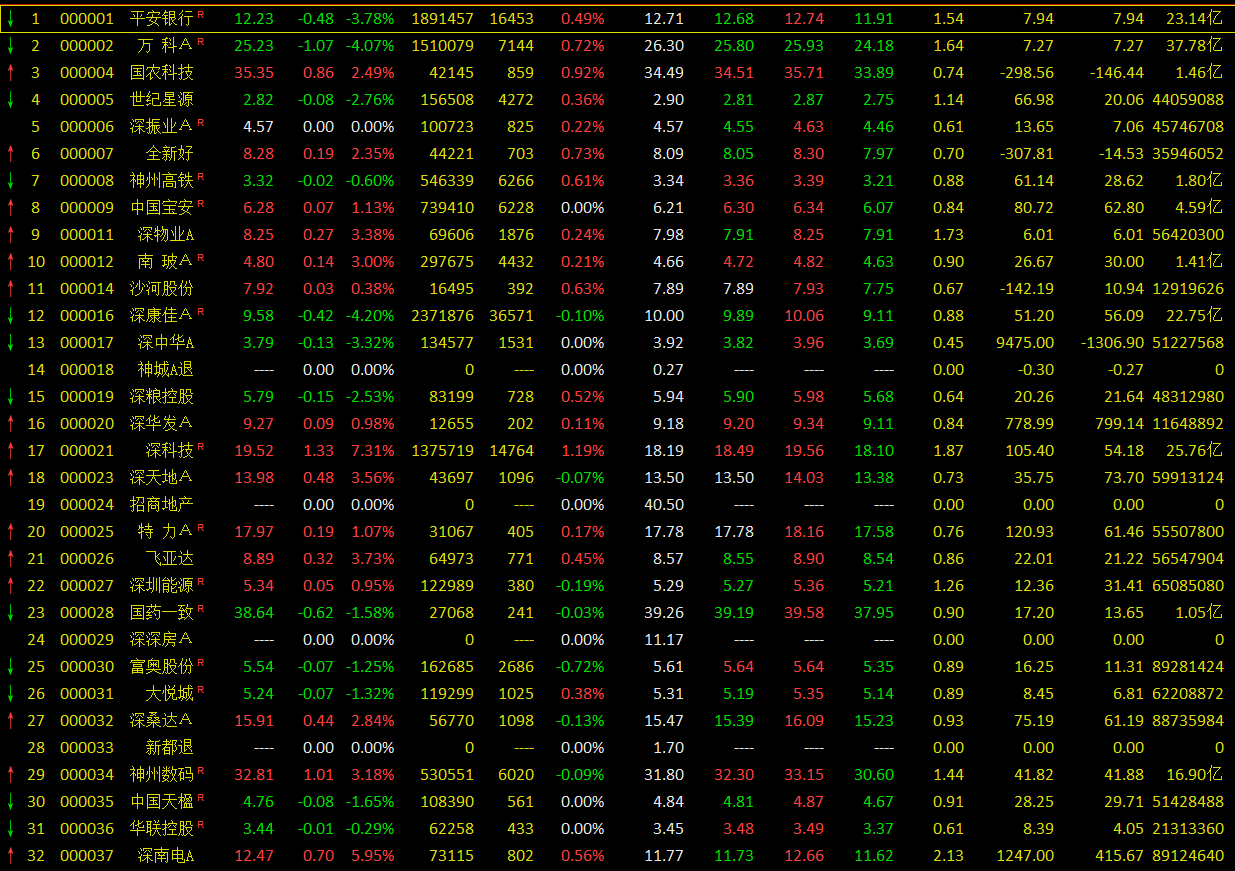Select stock code 000011

87,234
